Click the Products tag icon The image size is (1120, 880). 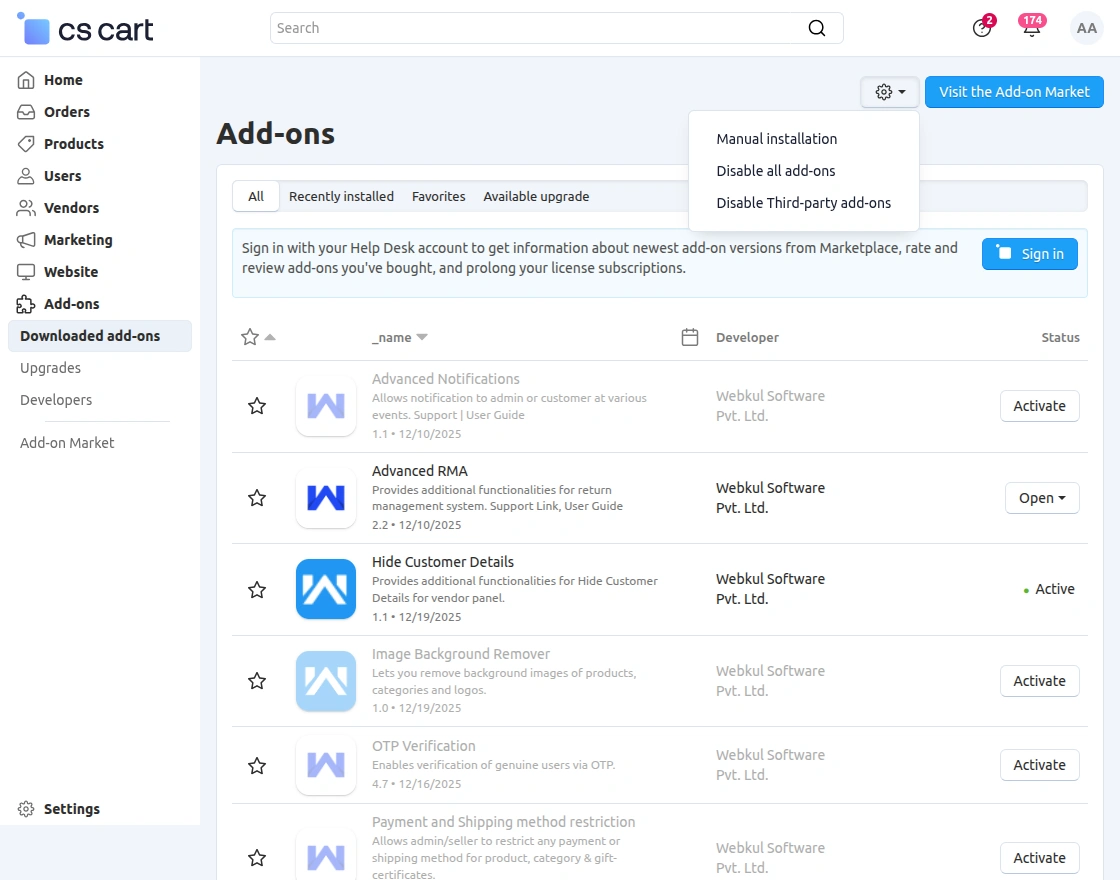(26, 144)
